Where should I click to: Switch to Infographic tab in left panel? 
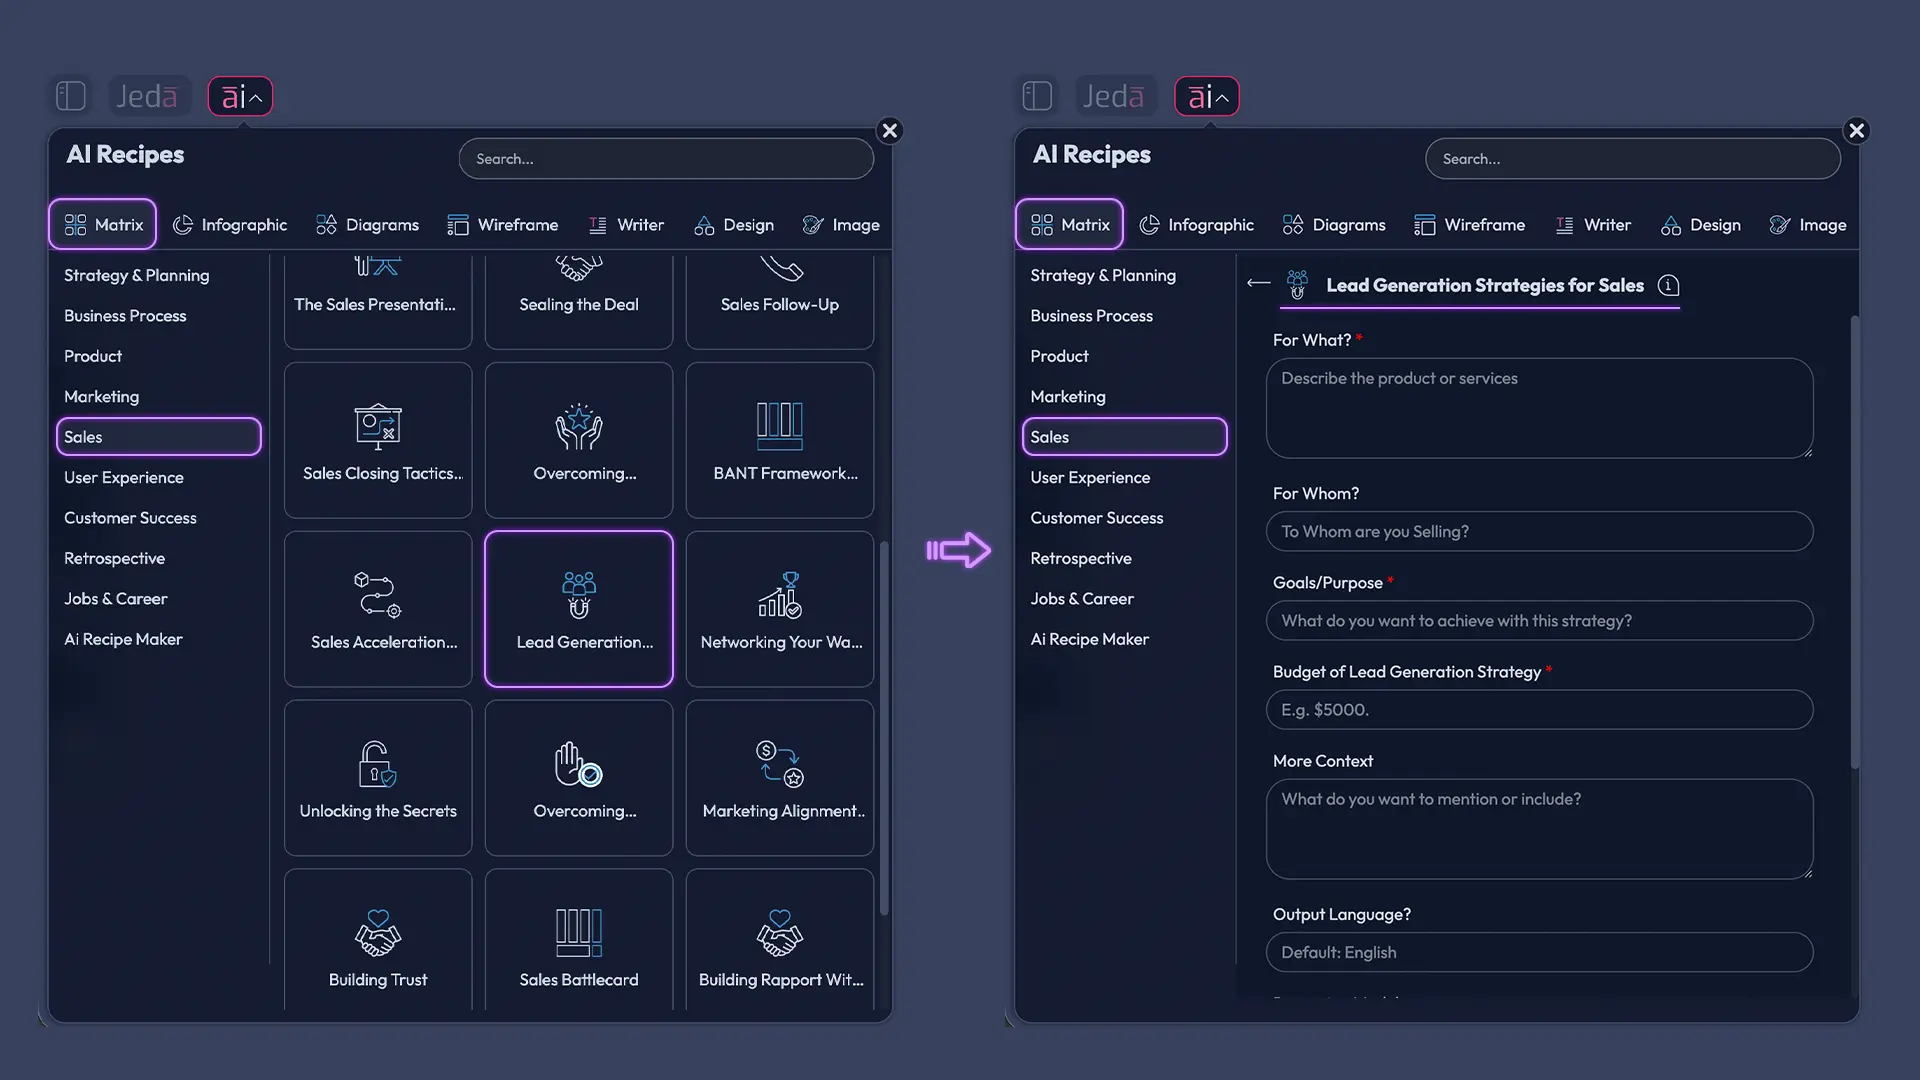coord(230,225)
